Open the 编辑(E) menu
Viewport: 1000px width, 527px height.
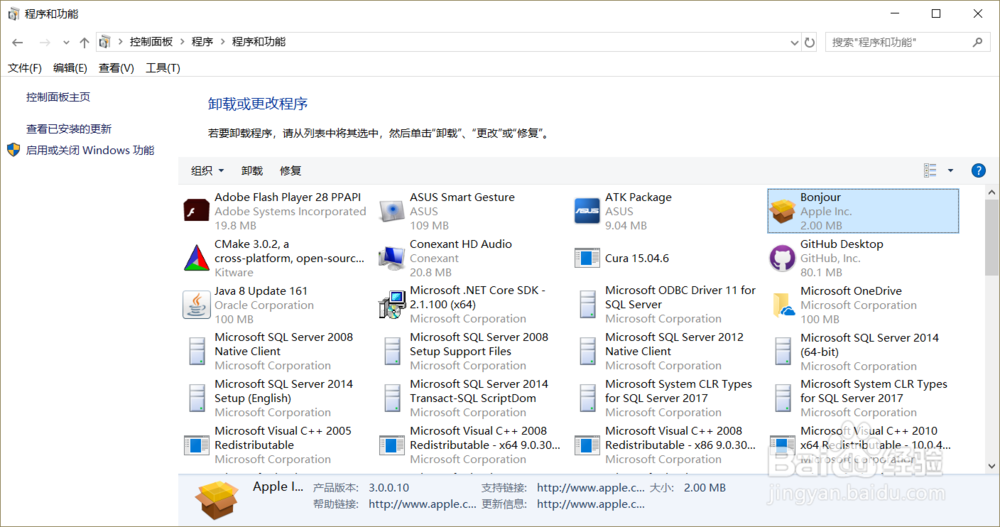70,68
